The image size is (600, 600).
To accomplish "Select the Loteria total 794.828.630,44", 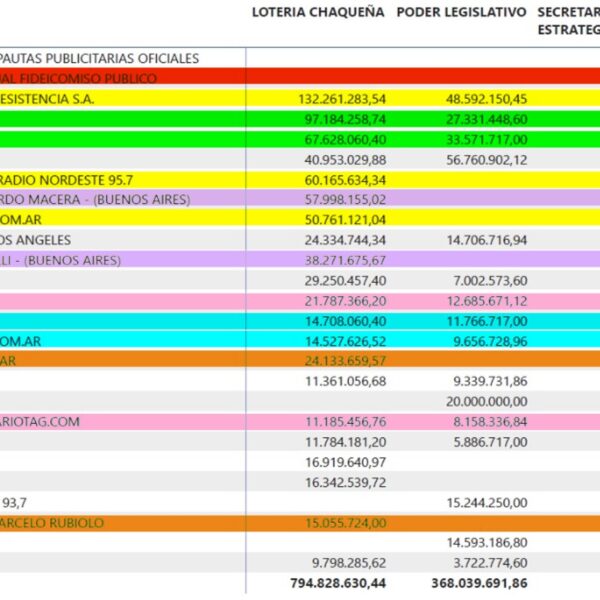I will click(x=338, y=583).
